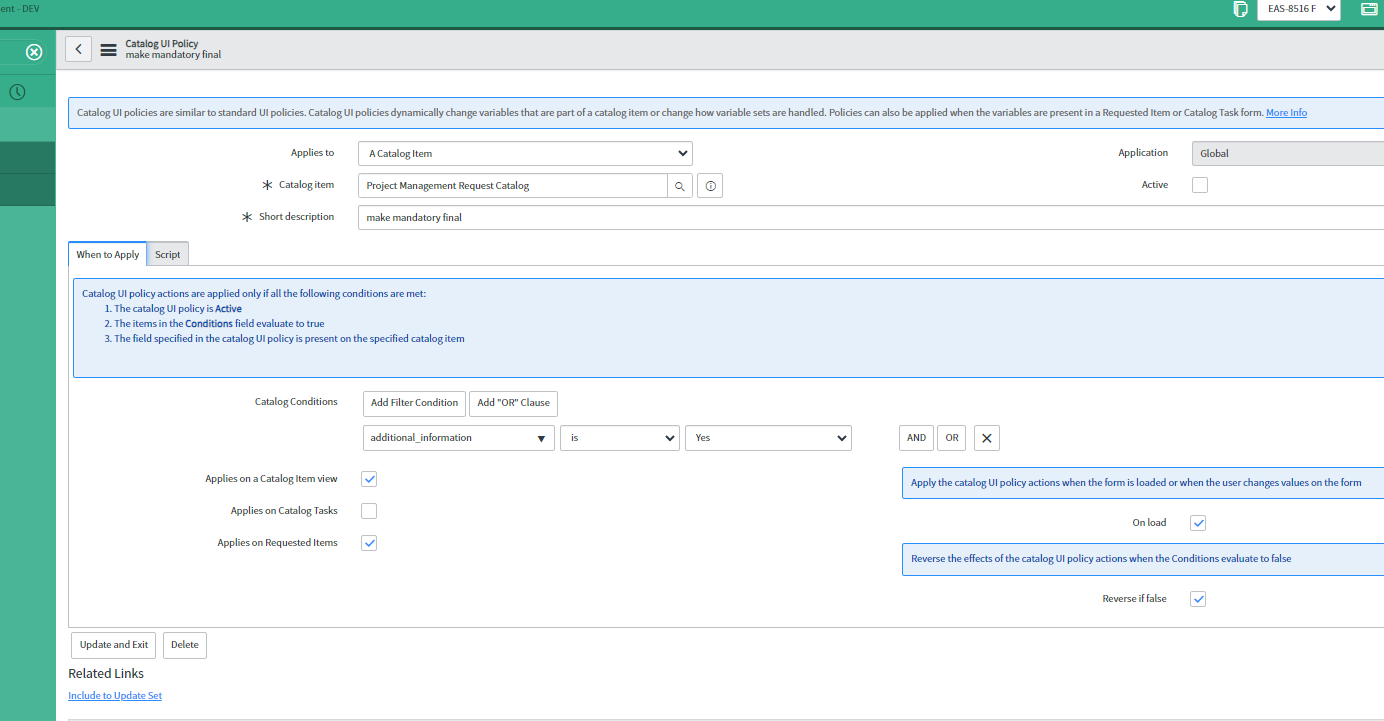Screen dimensions: 1384x721
Task: Preview catalog item record with info icon
Action: (710, 186)
